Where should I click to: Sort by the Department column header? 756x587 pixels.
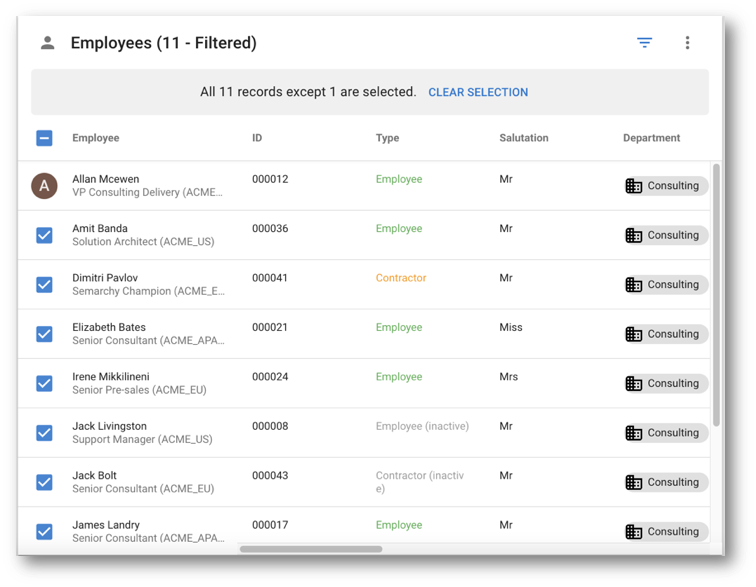(651, 138)
